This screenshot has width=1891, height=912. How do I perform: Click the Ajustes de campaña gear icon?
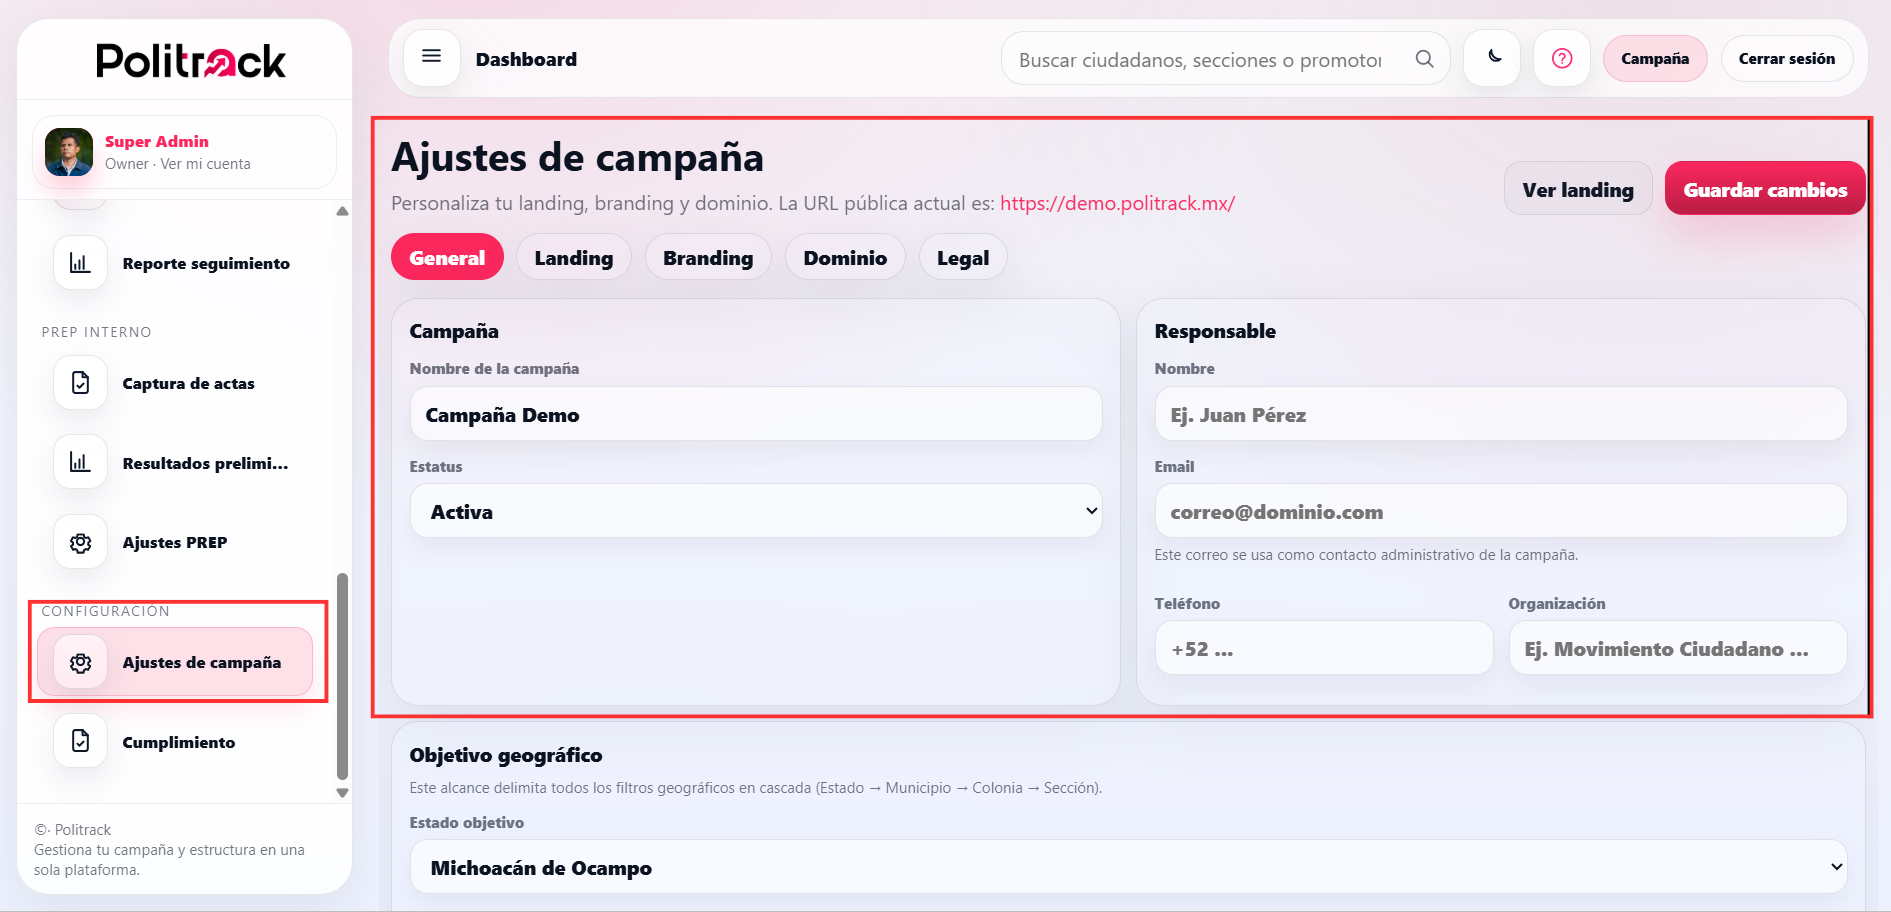(79, 661)
